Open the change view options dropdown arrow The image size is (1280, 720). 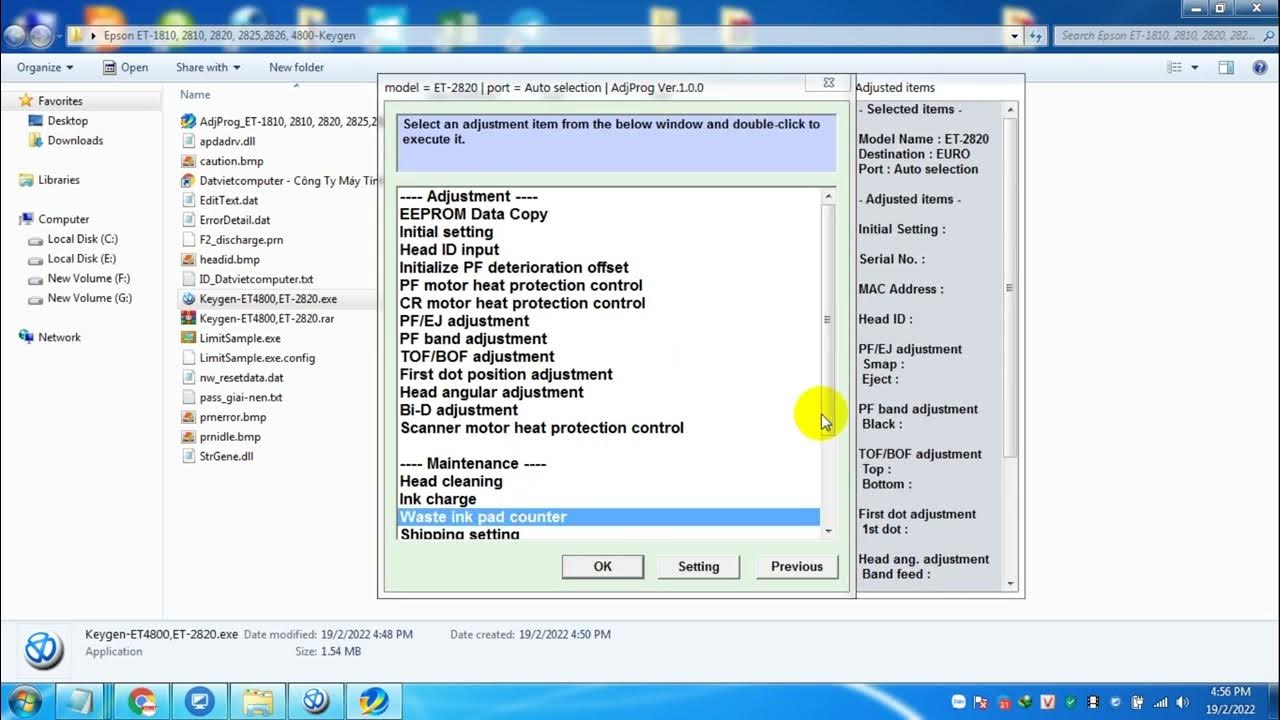(x=1195, y=67)
